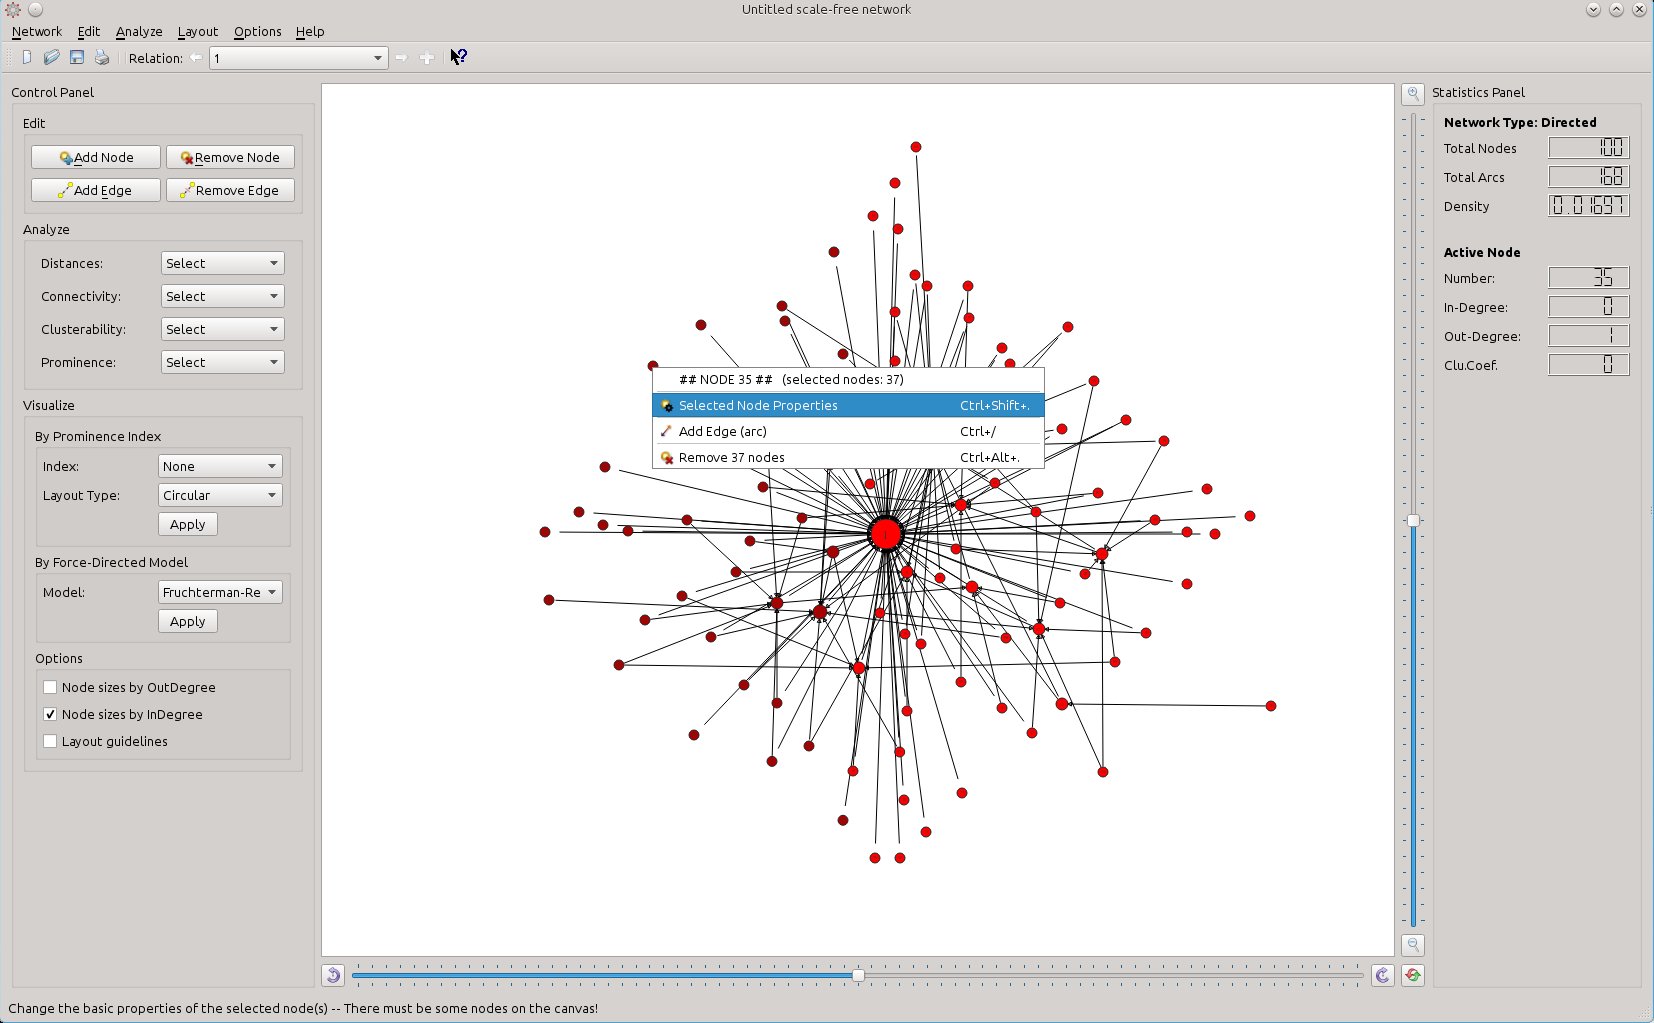Toggle Node sizes by OutDegree checkbox
The width and height of the screenshot is (1654, 1023).
pyautogui.click(x=50, y=687)
